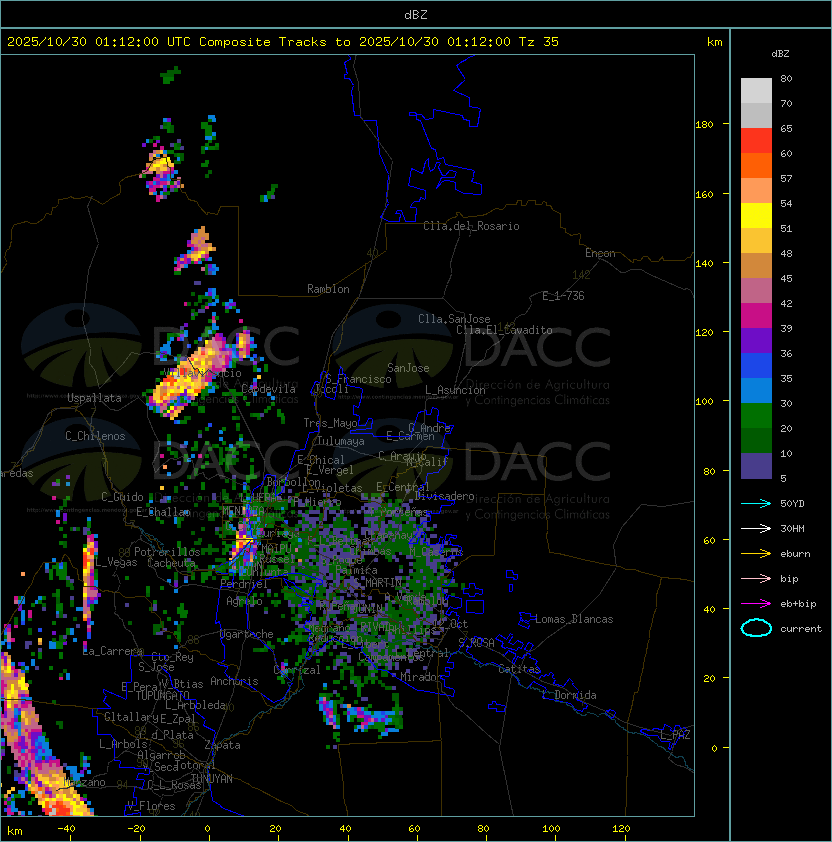Click the Cacheuta map label
The width and height of the screenshot is (832, 842).
171,563
